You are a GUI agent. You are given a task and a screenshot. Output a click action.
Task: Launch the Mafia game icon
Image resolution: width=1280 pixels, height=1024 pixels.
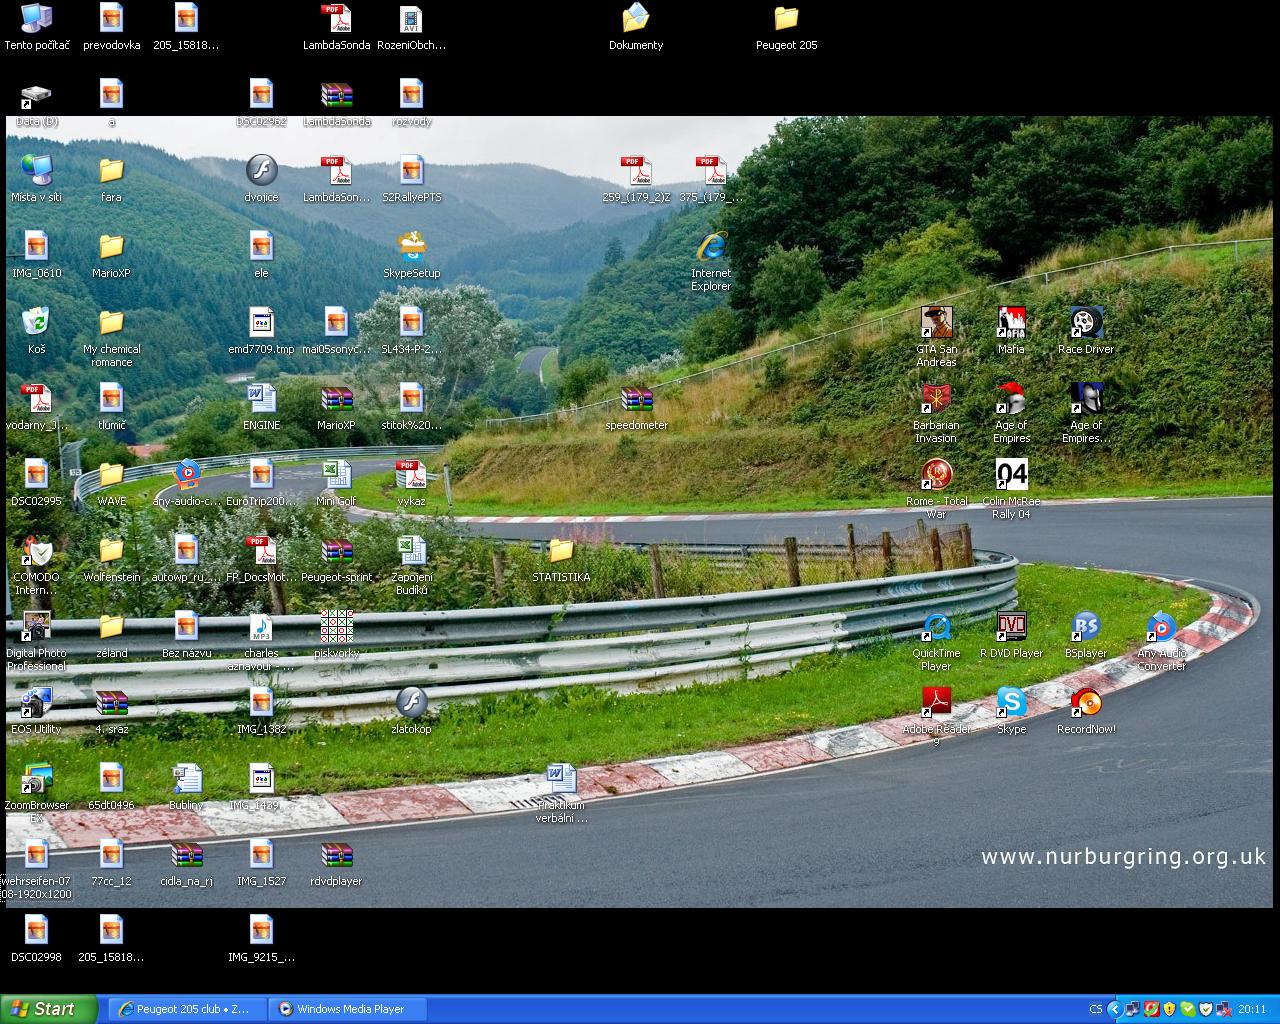(x=1011, y=324)
